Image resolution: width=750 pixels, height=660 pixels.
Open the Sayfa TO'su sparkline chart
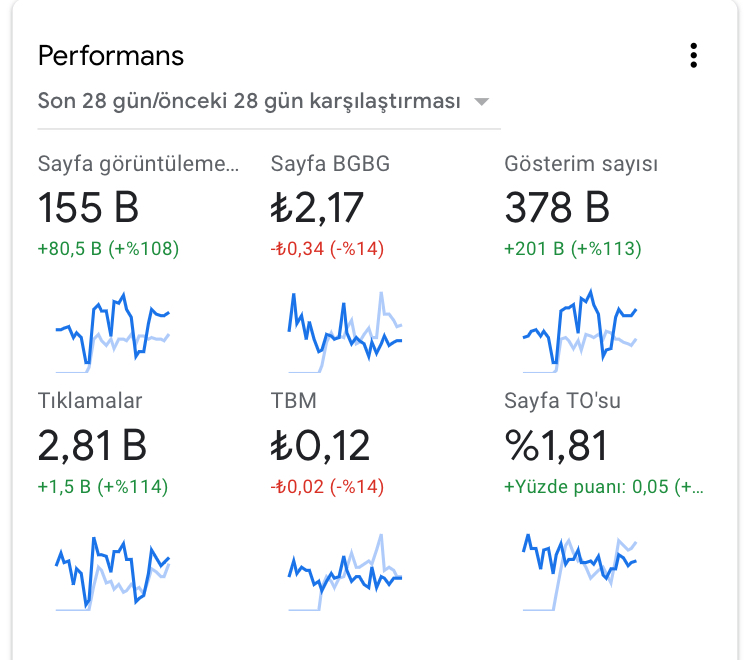point(579,572)
